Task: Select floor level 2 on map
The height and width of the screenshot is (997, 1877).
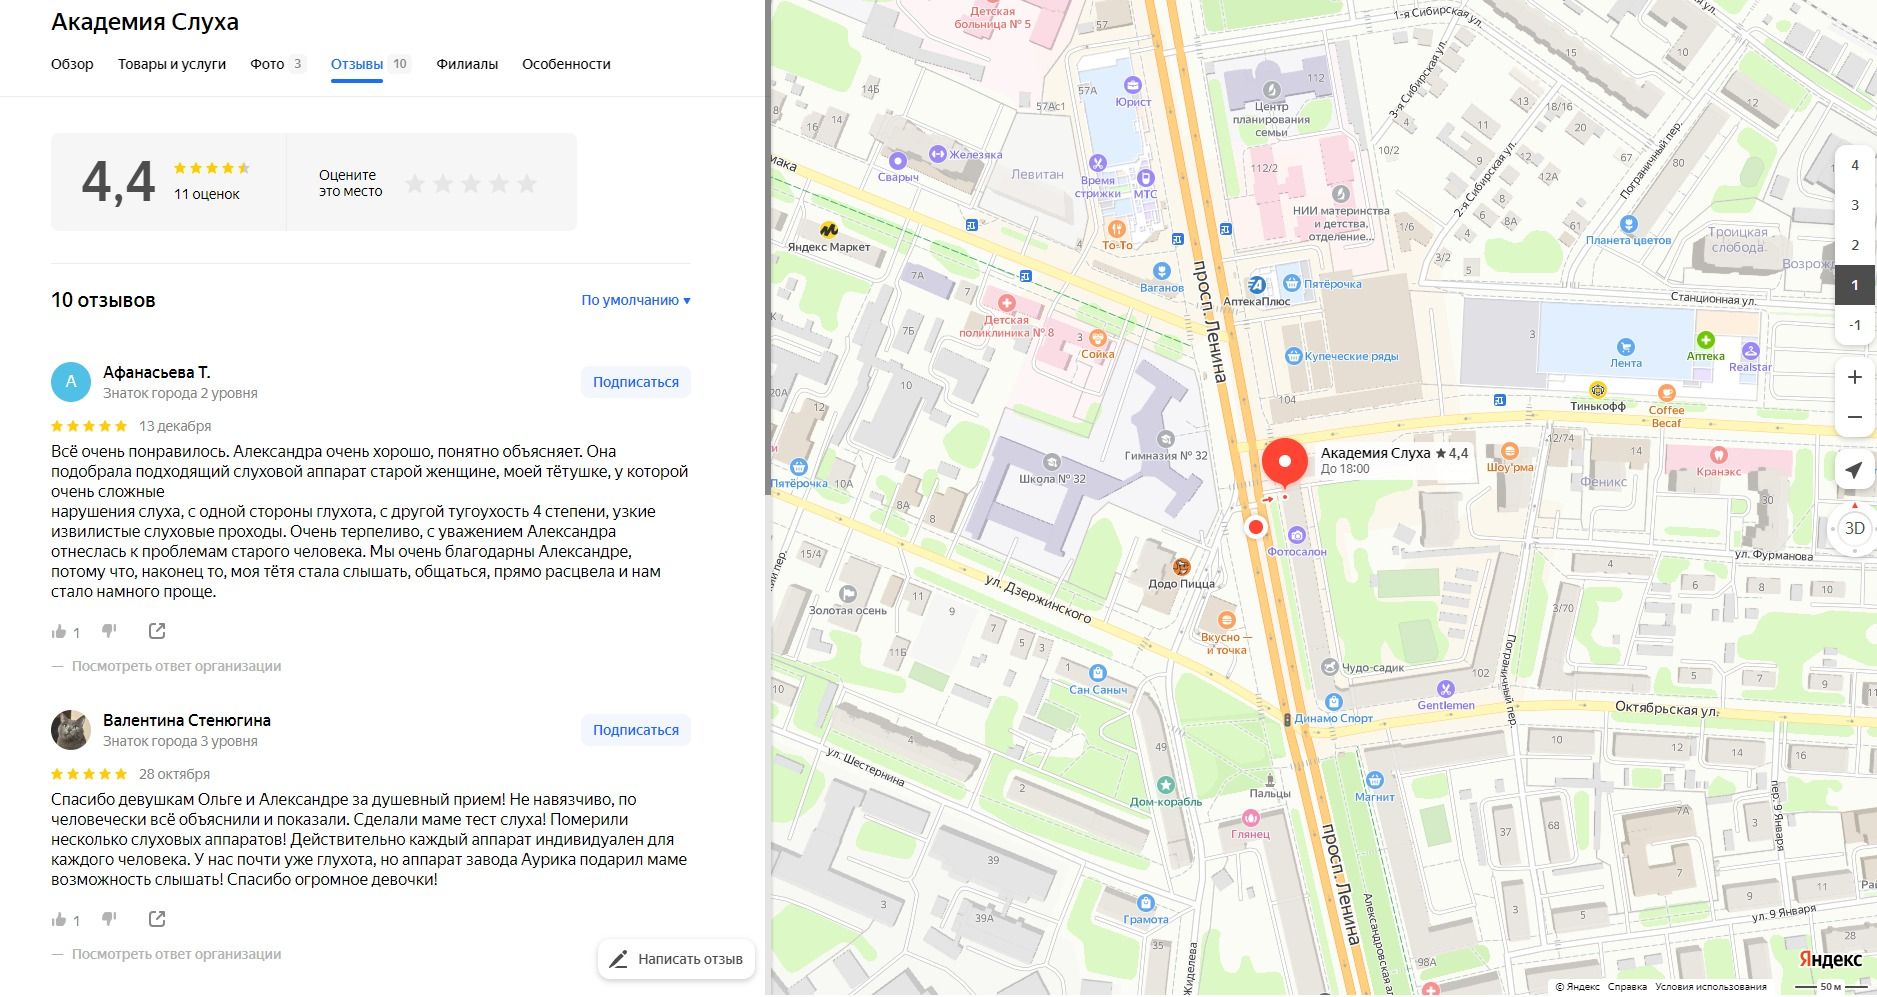Action: coord(1854,245)
